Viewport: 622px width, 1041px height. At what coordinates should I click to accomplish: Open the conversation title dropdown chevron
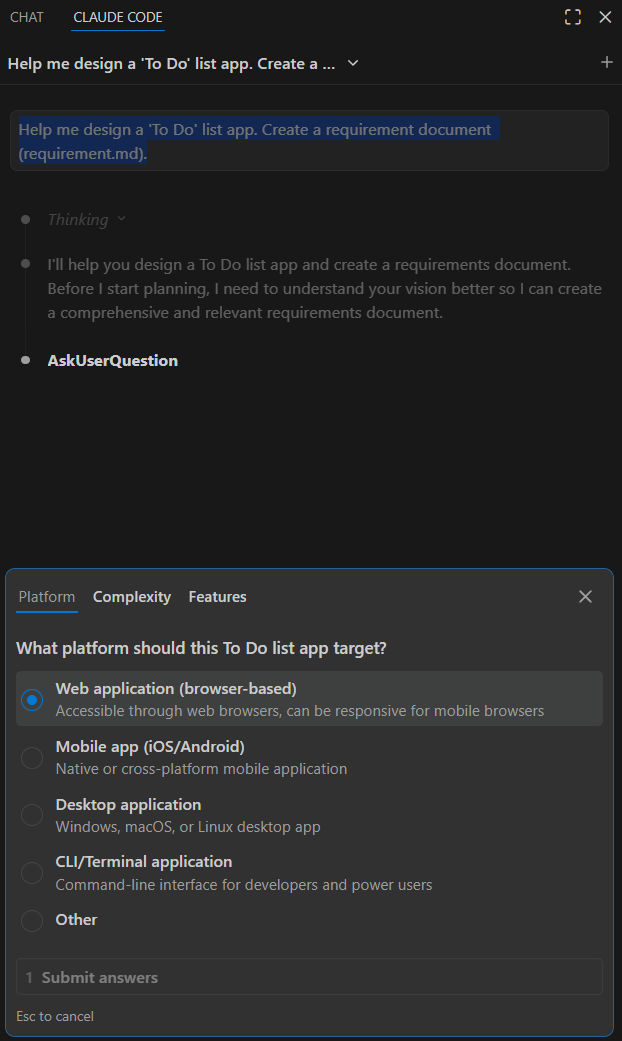352,63
